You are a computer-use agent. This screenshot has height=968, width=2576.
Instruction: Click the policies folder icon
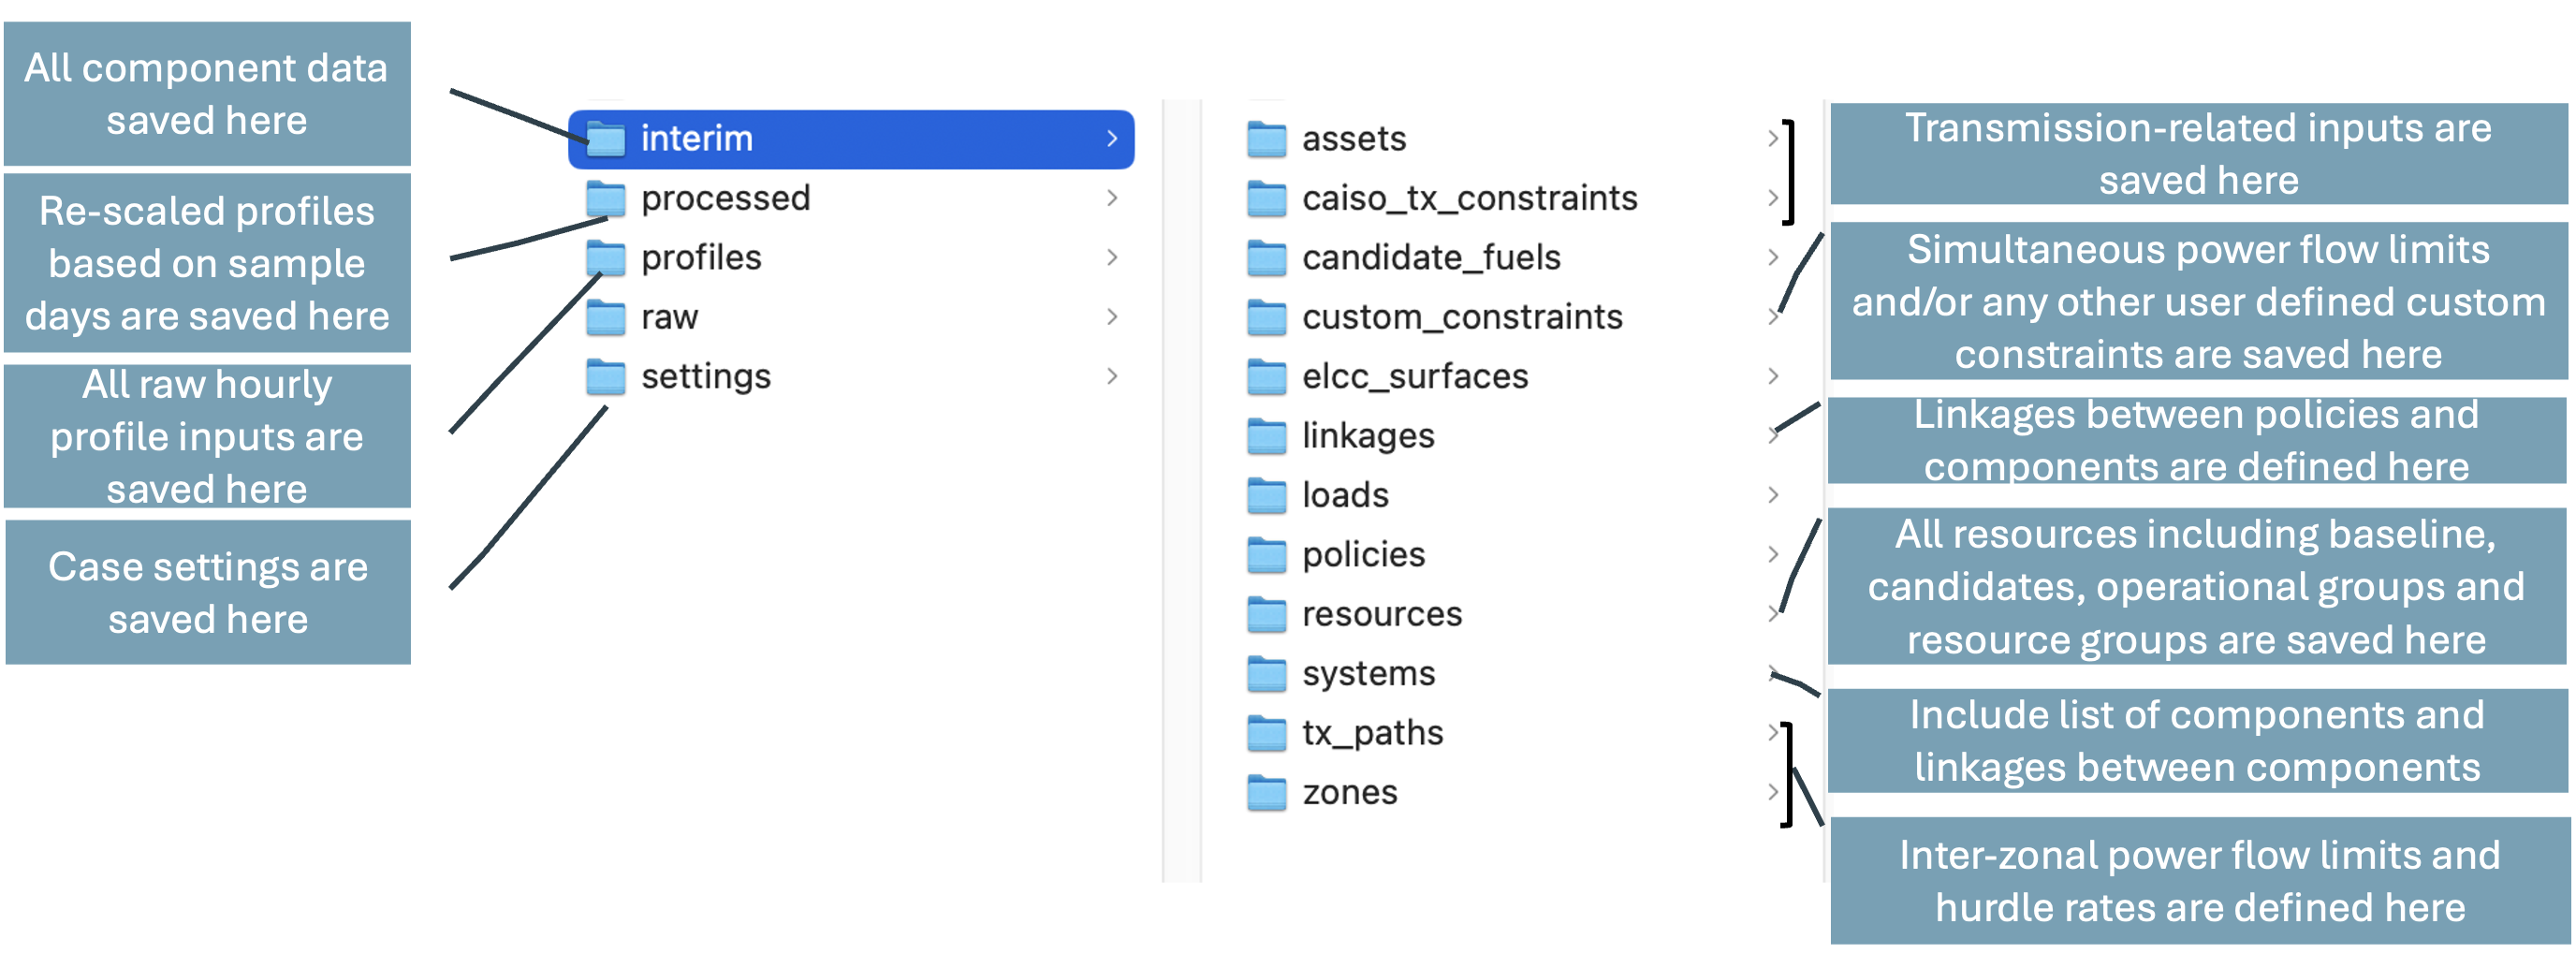point(1268,554)
